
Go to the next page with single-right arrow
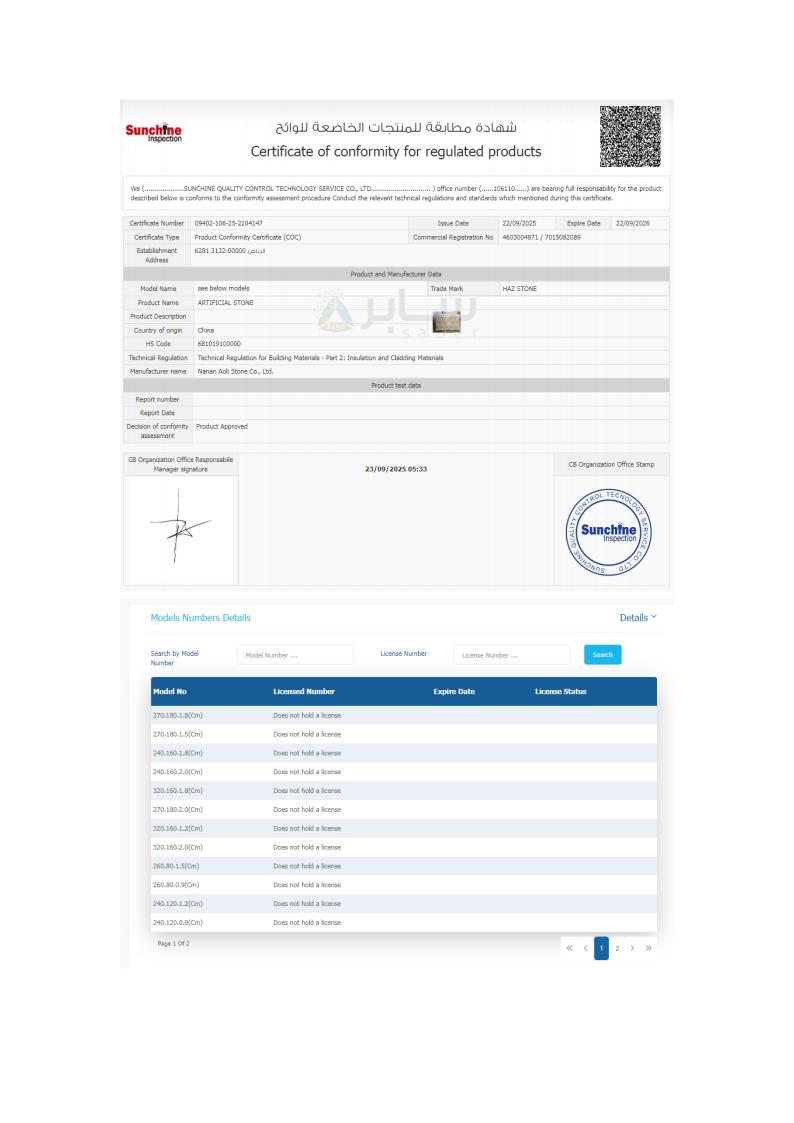click(632, 947)
